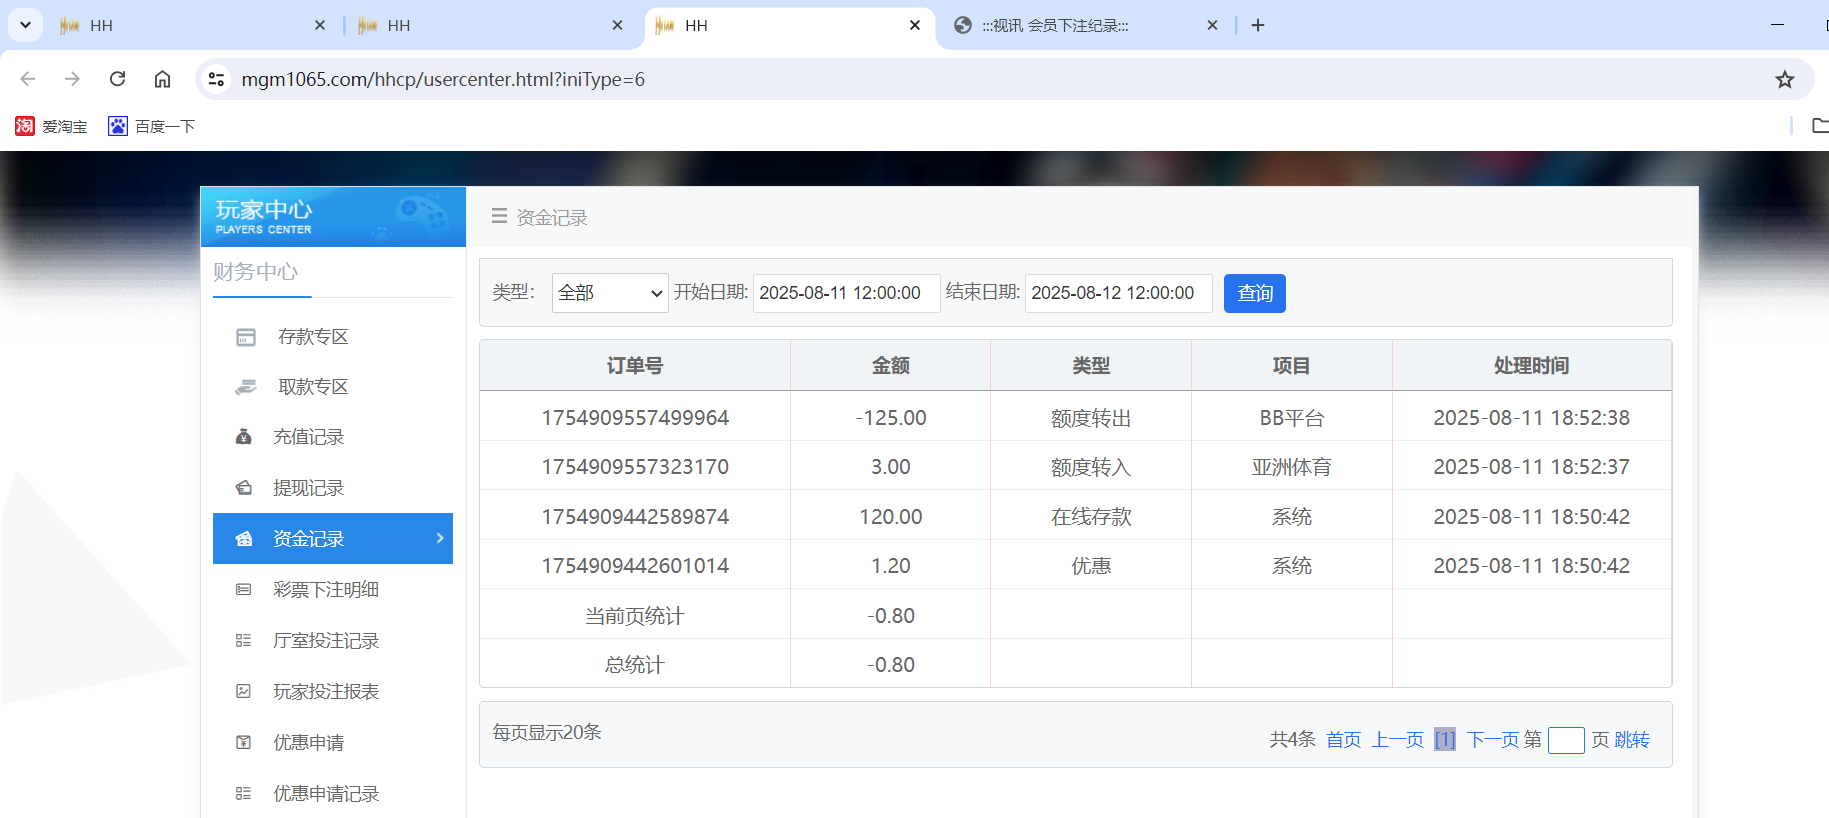Viewport: 1829px width, 818px height.
Task: Open 优惠申请记录 in sidebar menu
Action: click(x=325, y=794)
